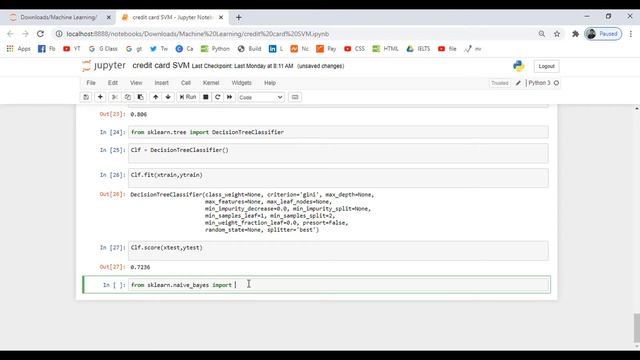Open the G Class bookmark

[103, 49]
